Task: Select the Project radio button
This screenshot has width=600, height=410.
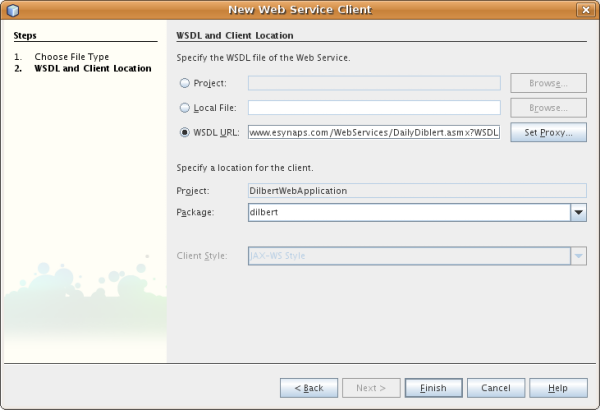Action: pyautogui.click(x=184, y=83)
